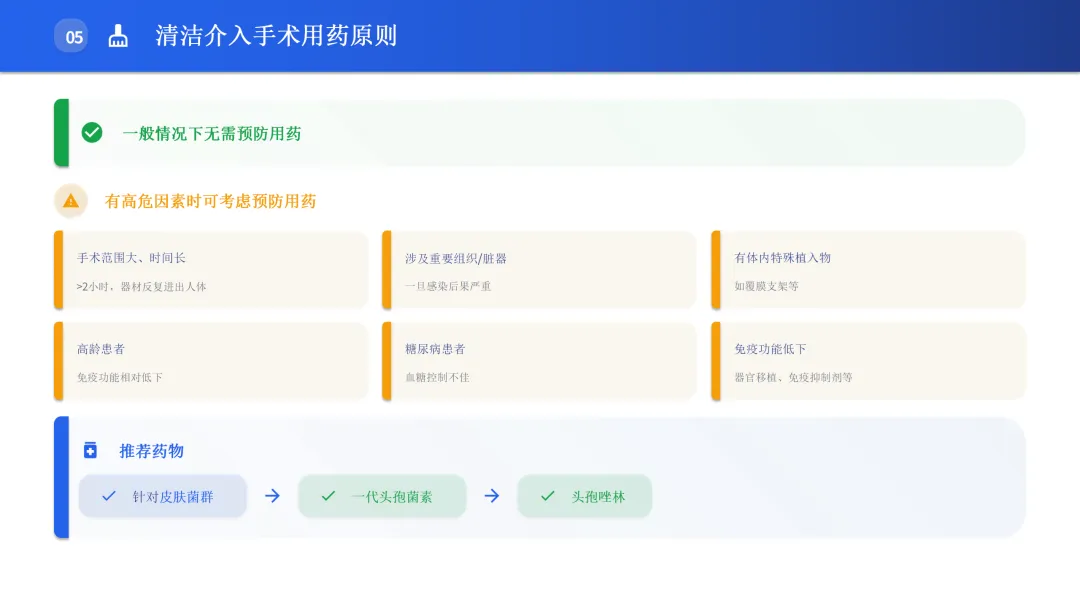Click the checkmark in 头孢唑林 pill
Image resolution: width=1080 pixels, height=608 pixels.
[548, 496]
